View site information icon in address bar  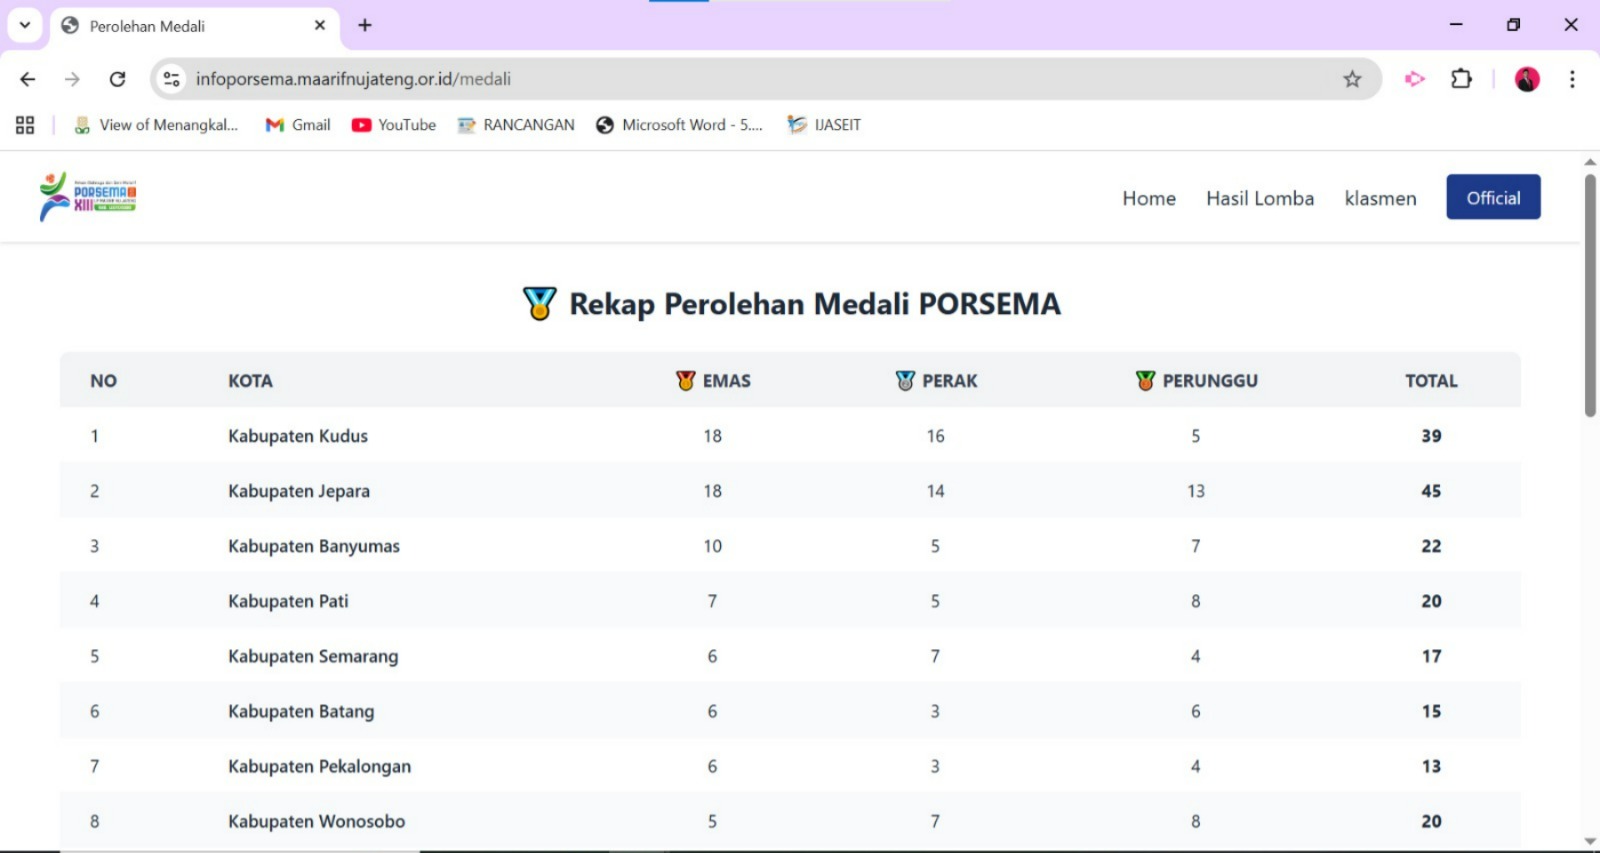click(172, 79)
